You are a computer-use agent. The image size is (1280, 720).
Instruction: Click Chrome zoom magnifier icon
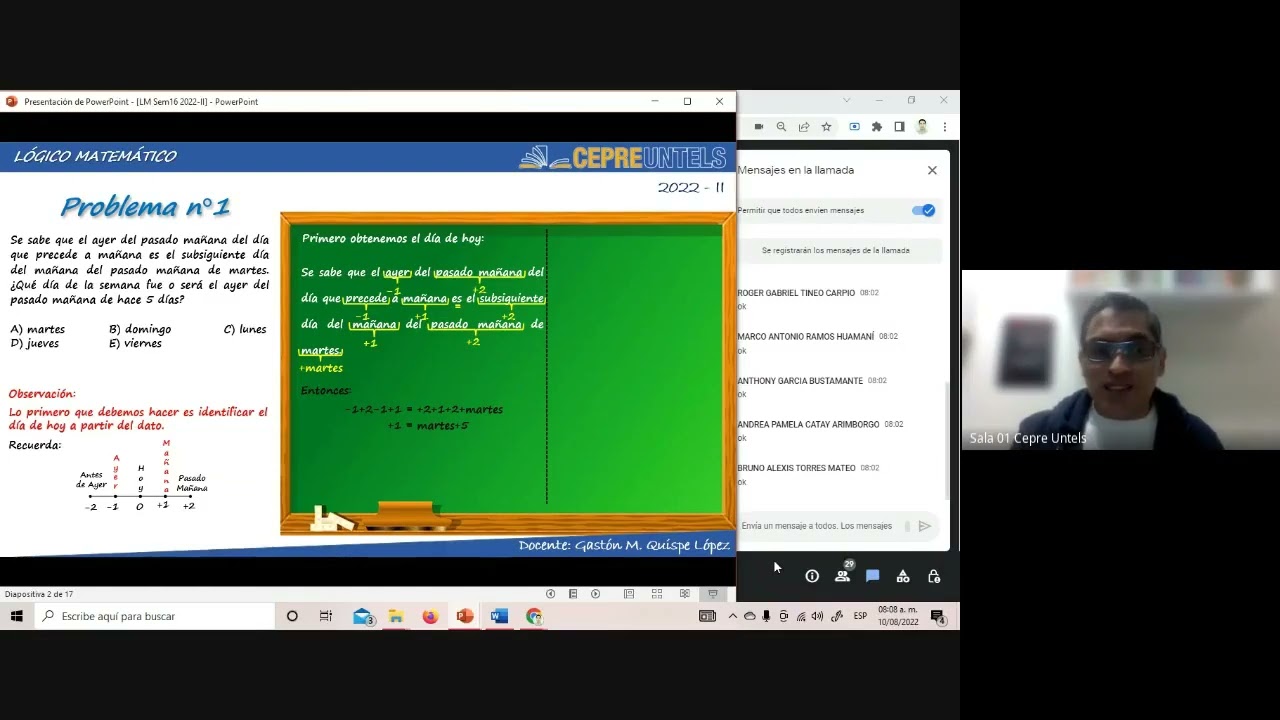(781, 127)
